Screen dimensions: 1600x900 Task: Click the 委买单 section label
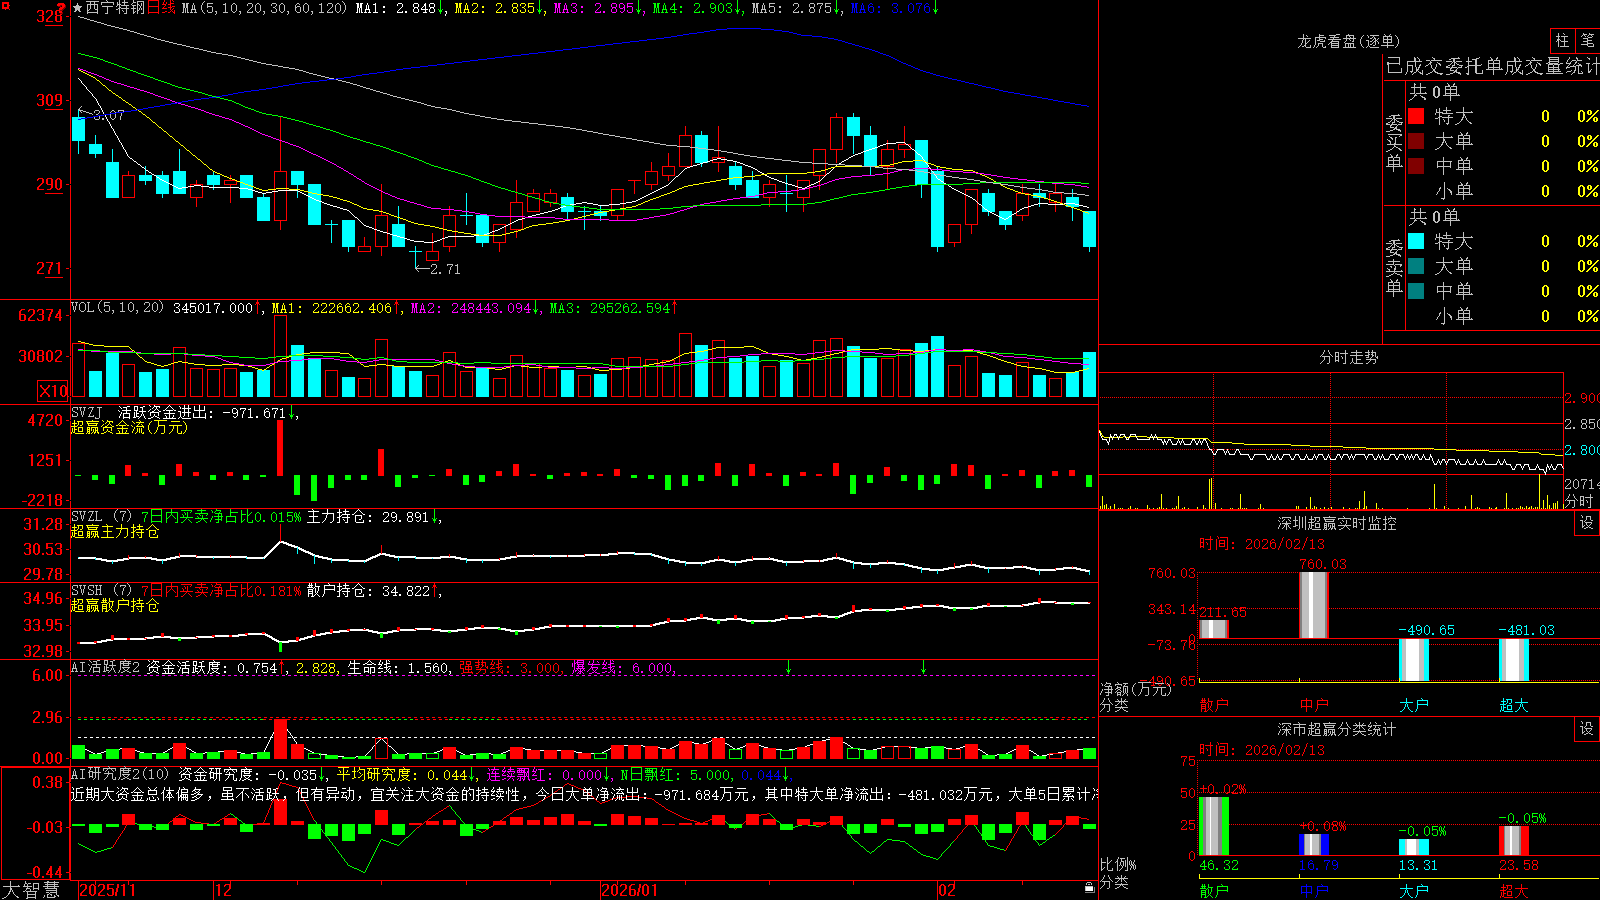click(x=1394, y=142)
